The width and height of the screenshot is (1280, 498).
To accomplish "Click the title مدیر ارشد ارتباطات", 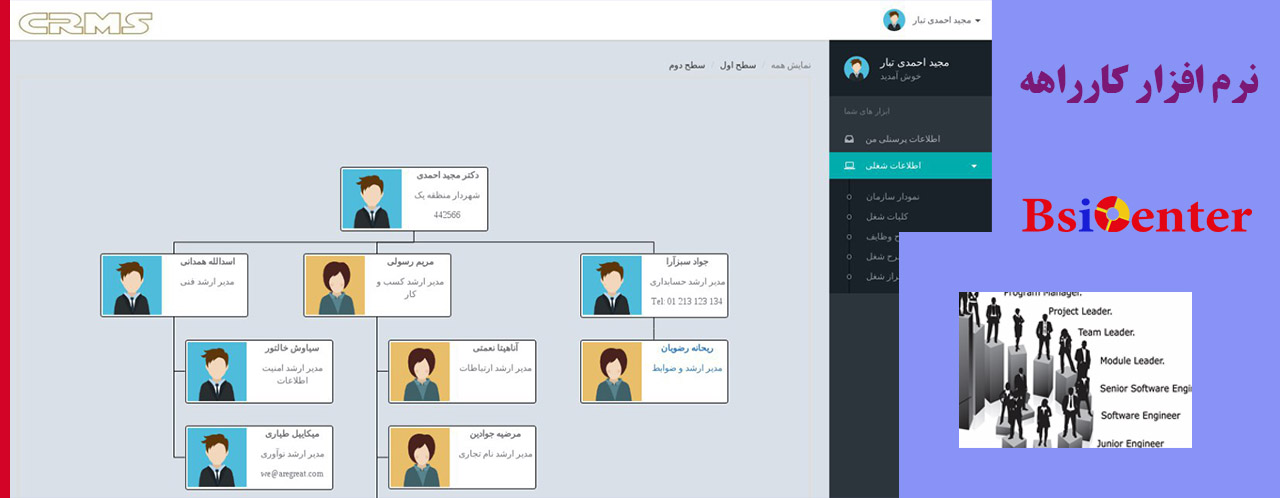I will (x=496, y=368).
